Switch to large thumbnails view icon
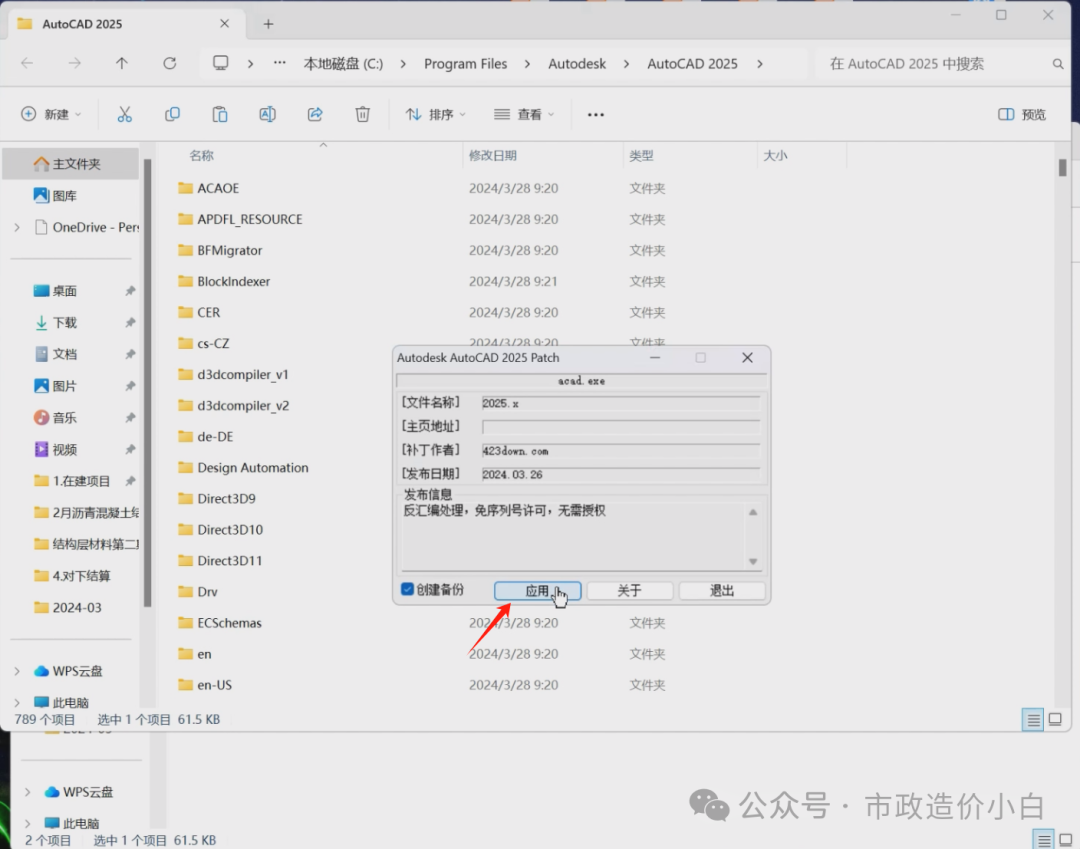This screenshot has height=849, width=1080. 1055,720
